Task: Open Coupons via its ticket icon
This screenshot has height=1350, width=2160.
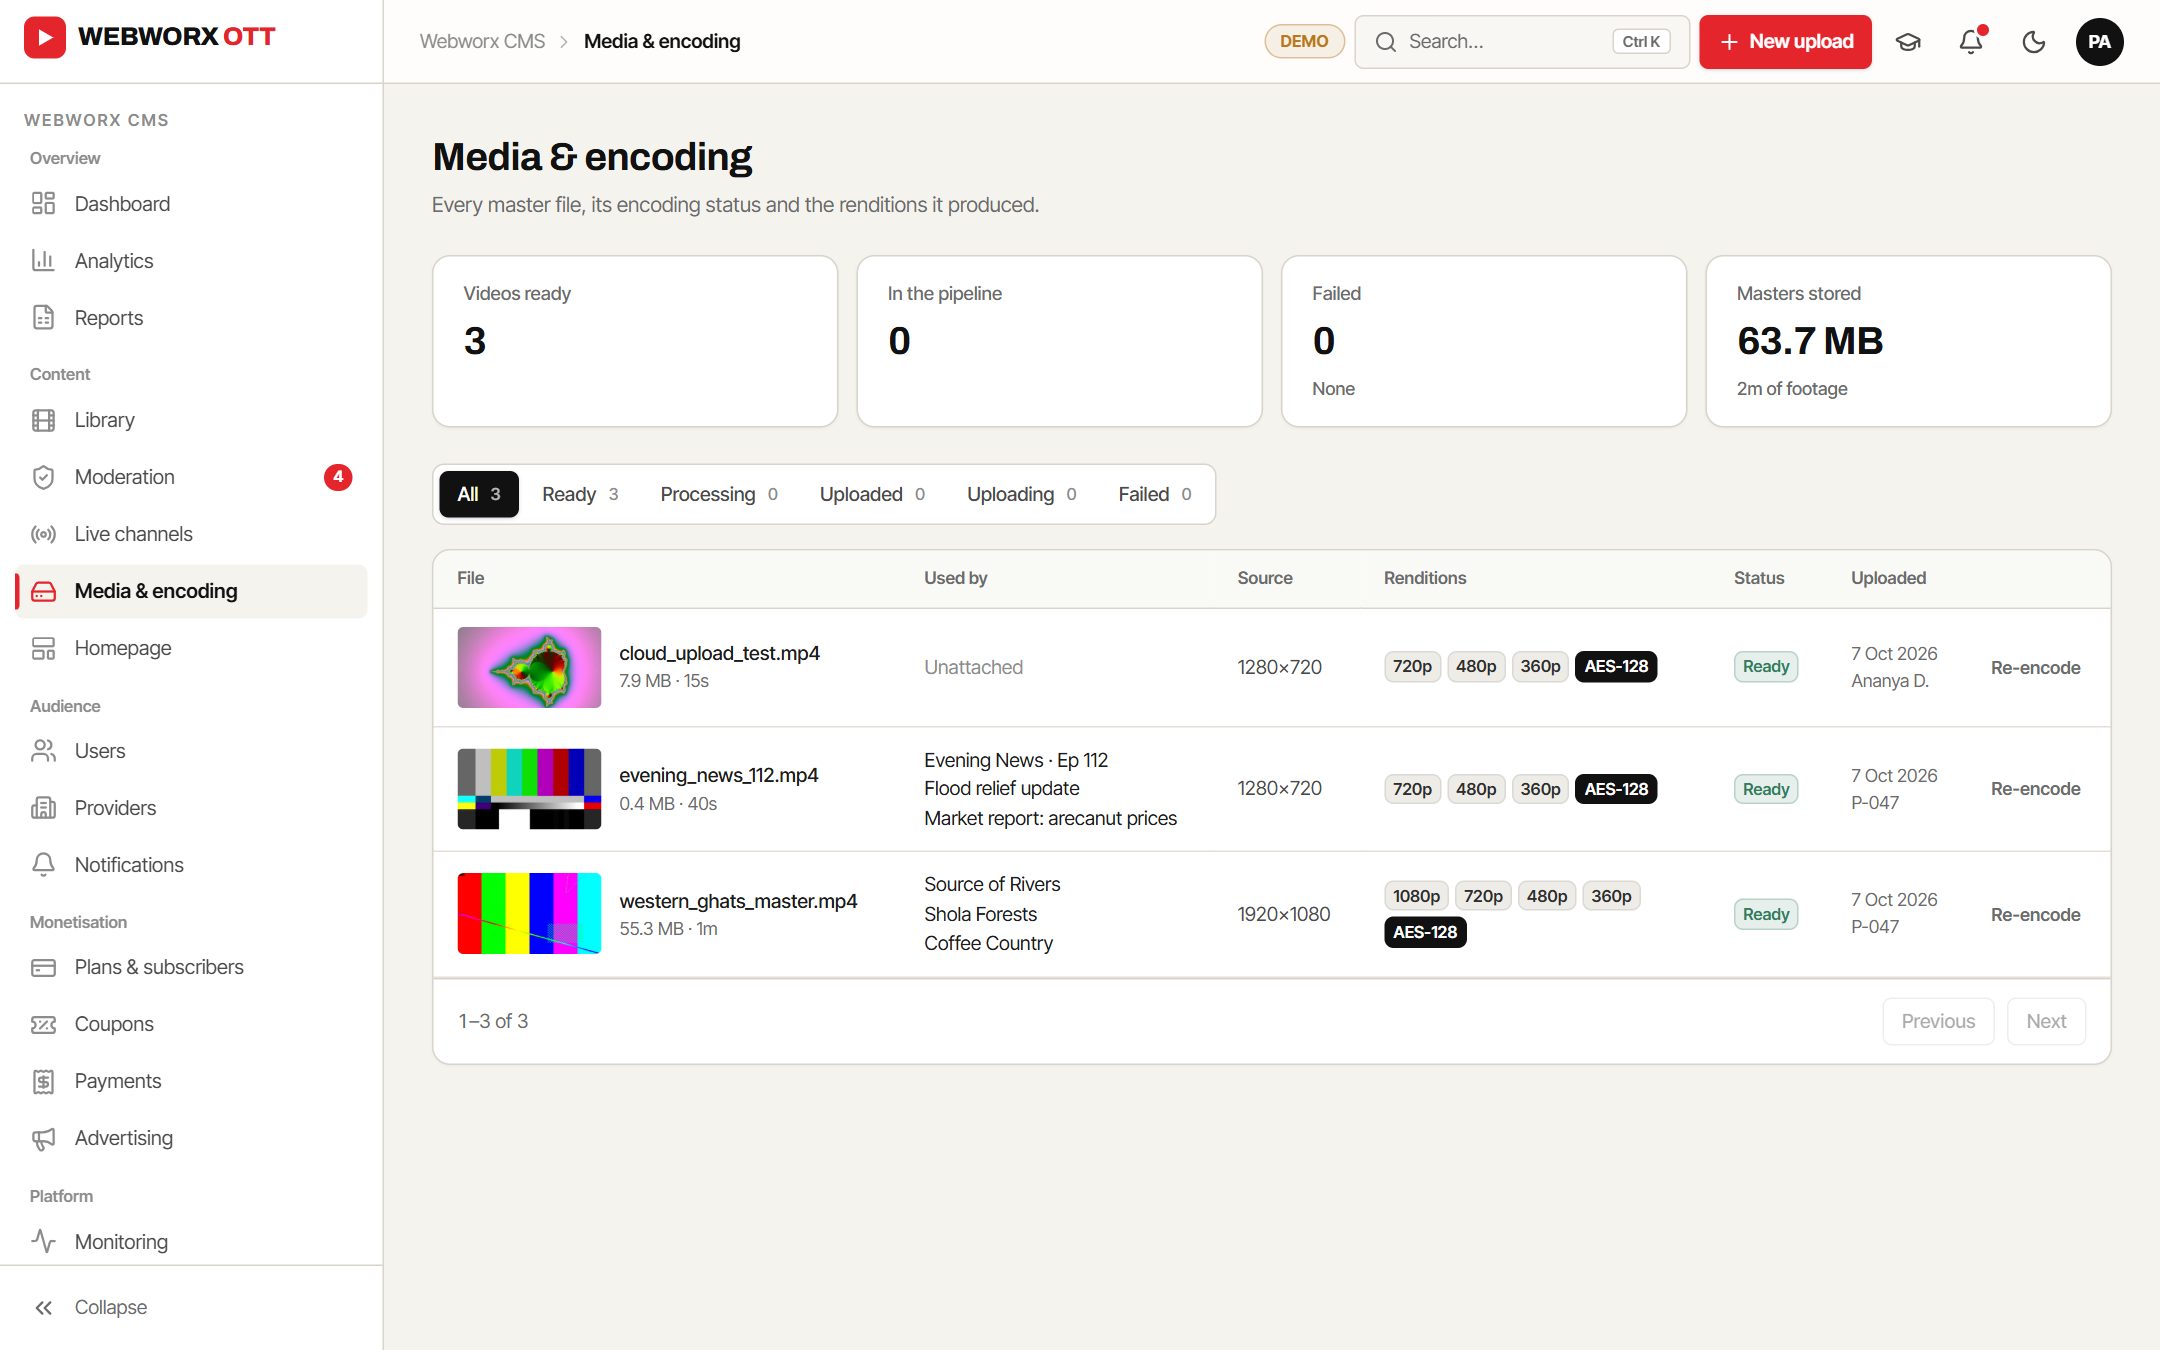Action: 43,1024
